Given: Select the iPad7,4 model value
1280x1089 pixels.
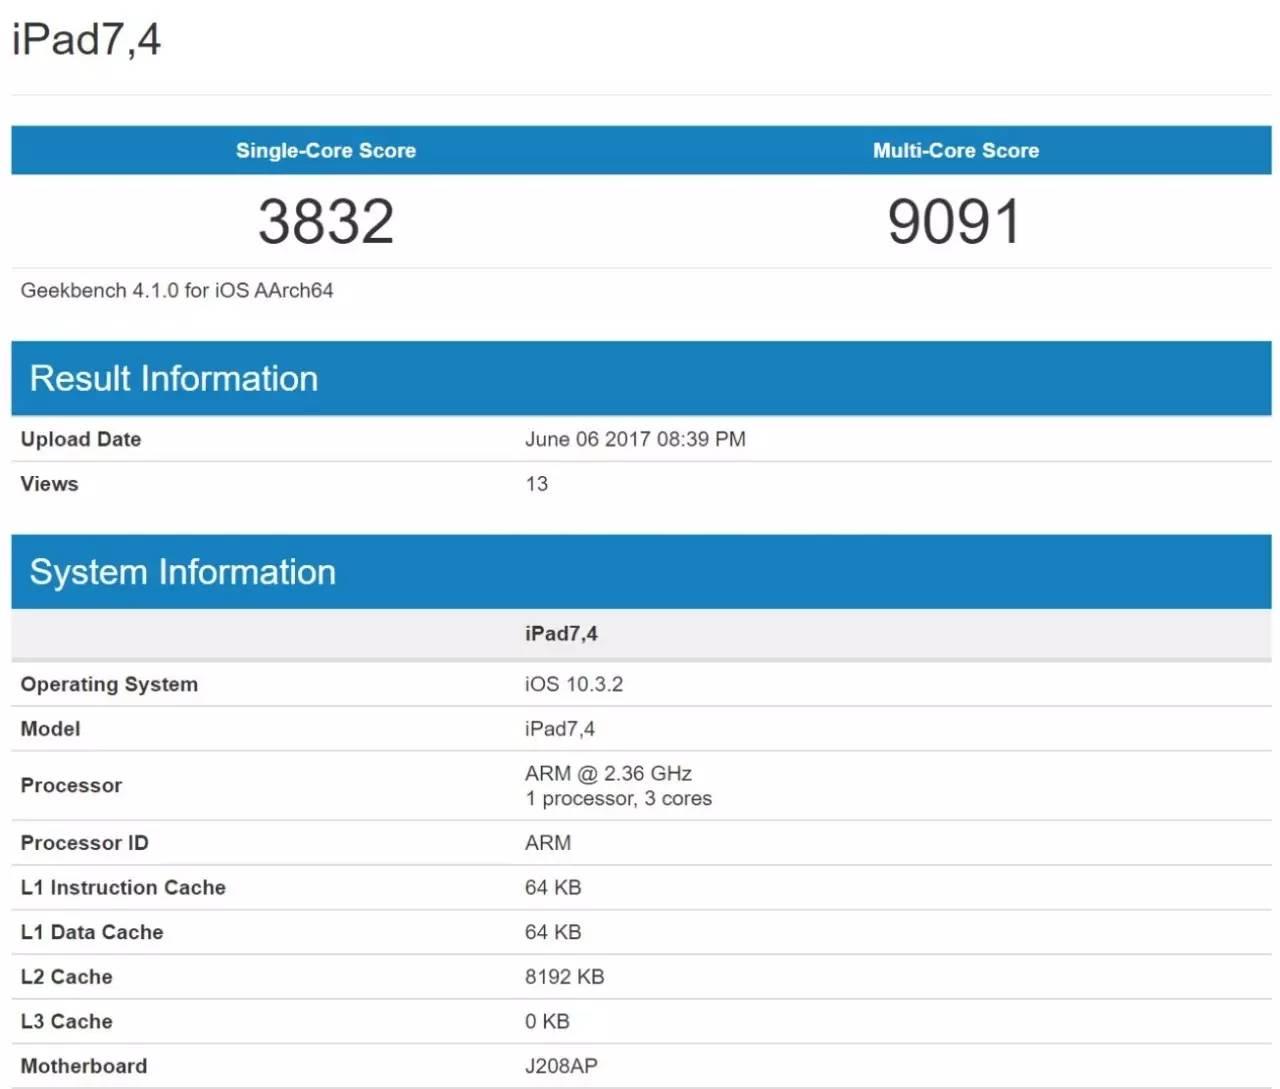Looking at the screenshot, I should [x=560, y=729].
